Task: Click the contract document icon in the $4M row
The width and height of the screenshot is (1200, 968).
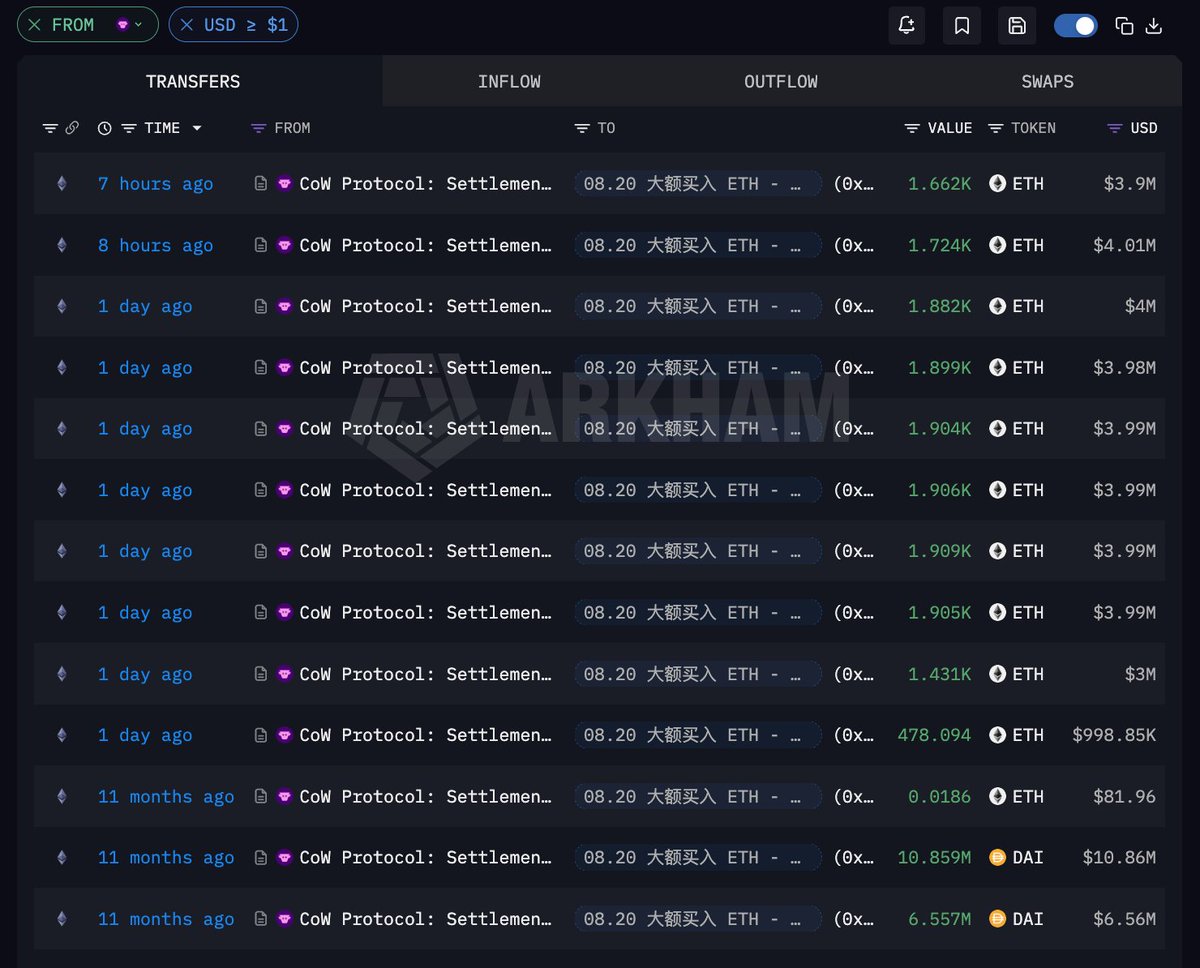Action: click(261, 306)
